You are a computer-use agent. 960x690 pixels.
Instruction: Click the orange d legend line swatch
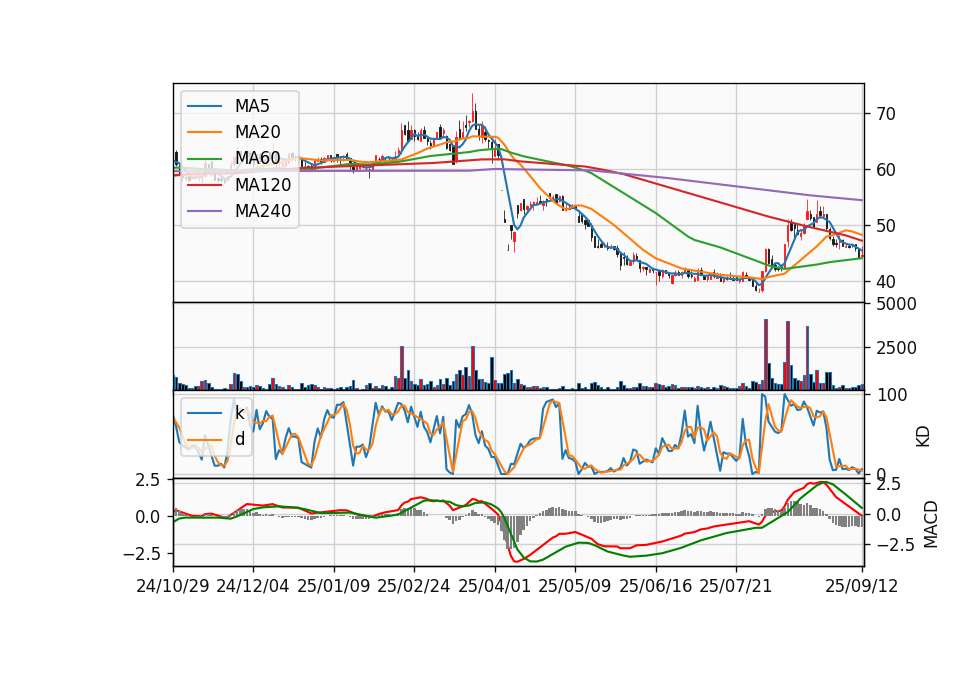click(x=204, y=440)
